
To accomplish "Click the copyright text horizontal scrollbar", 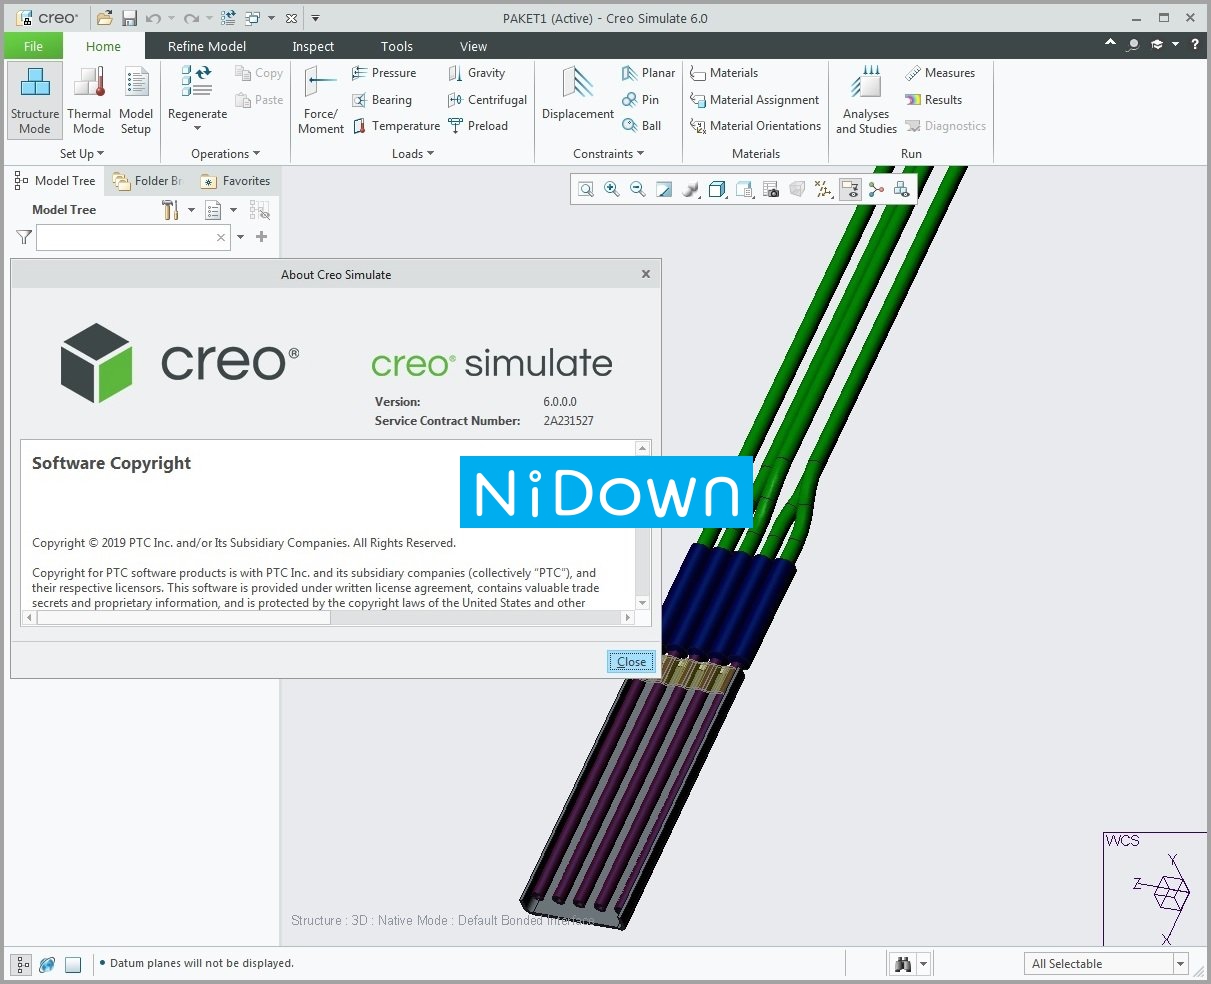I will tap(328, 618).
